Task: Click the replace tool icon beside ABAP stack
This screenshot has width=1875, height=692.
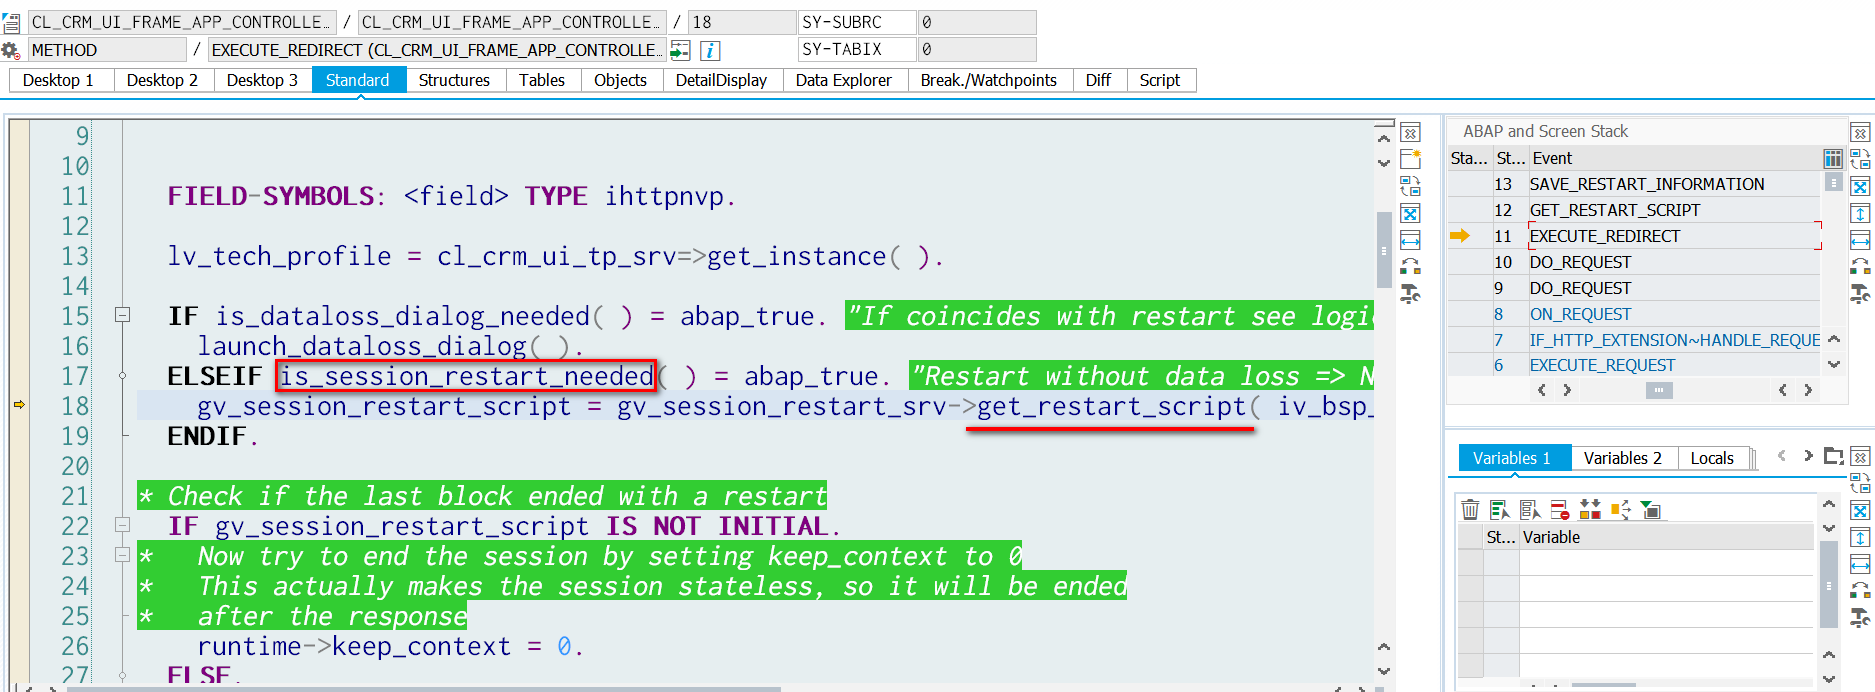Action: pyautogui.click(x=1860, y=159)
